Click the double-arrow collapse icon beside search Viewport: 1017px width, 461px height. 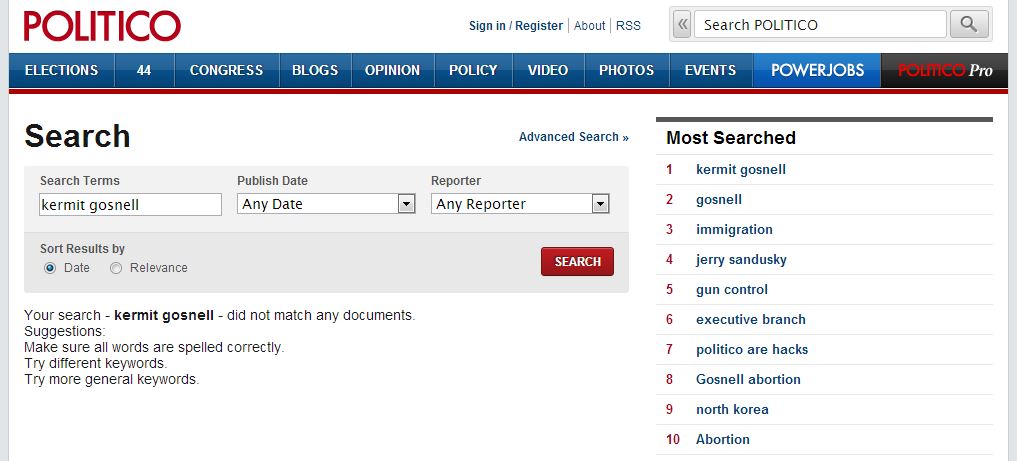click(x=681, y=24)
